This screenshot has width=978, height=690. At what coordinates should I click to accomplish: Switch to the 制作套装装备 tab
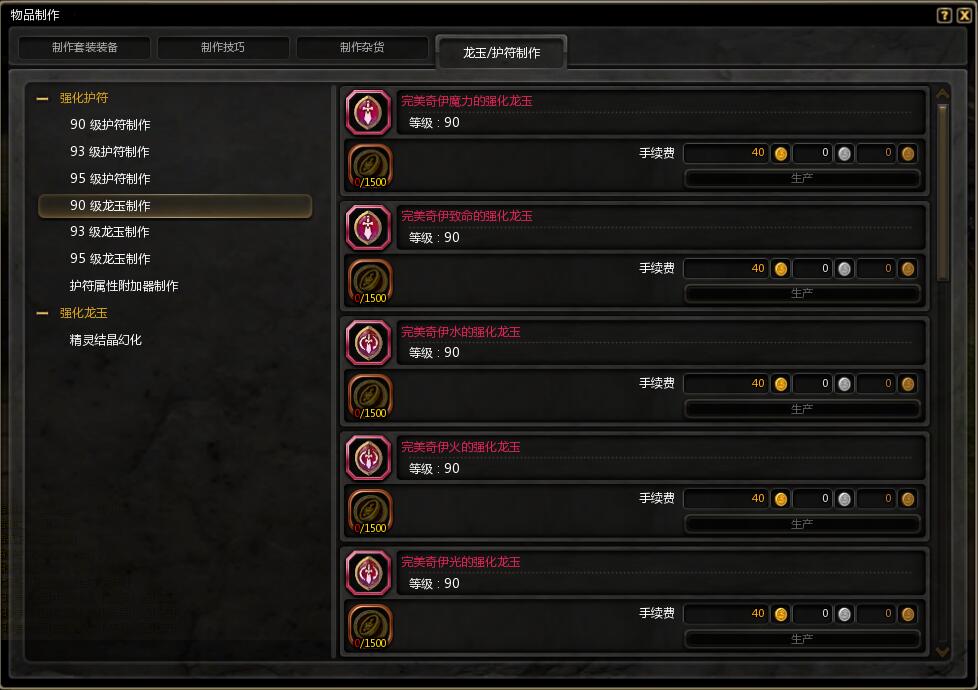(85, 47)
